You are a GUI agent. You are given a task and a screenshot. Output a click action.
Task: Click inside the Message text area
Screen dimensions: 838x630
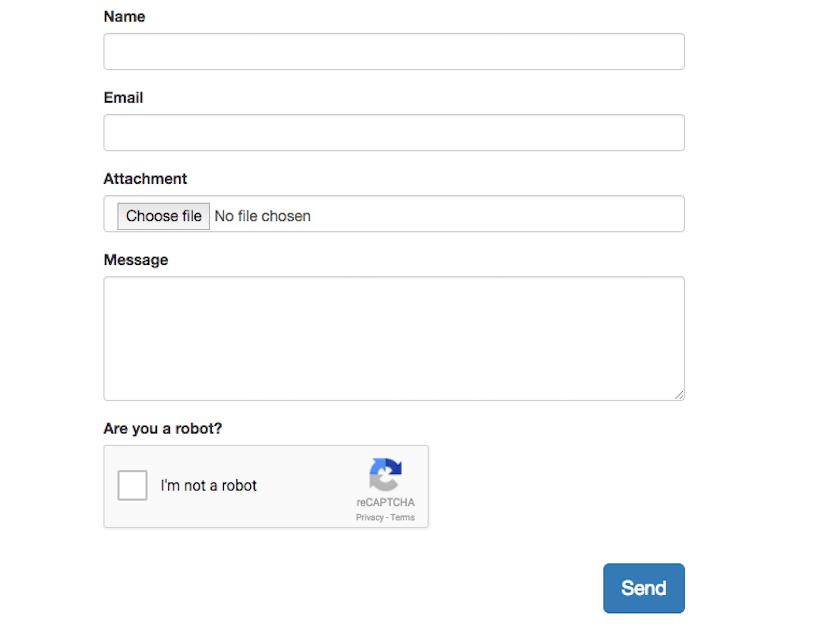(x=394, y=338)
